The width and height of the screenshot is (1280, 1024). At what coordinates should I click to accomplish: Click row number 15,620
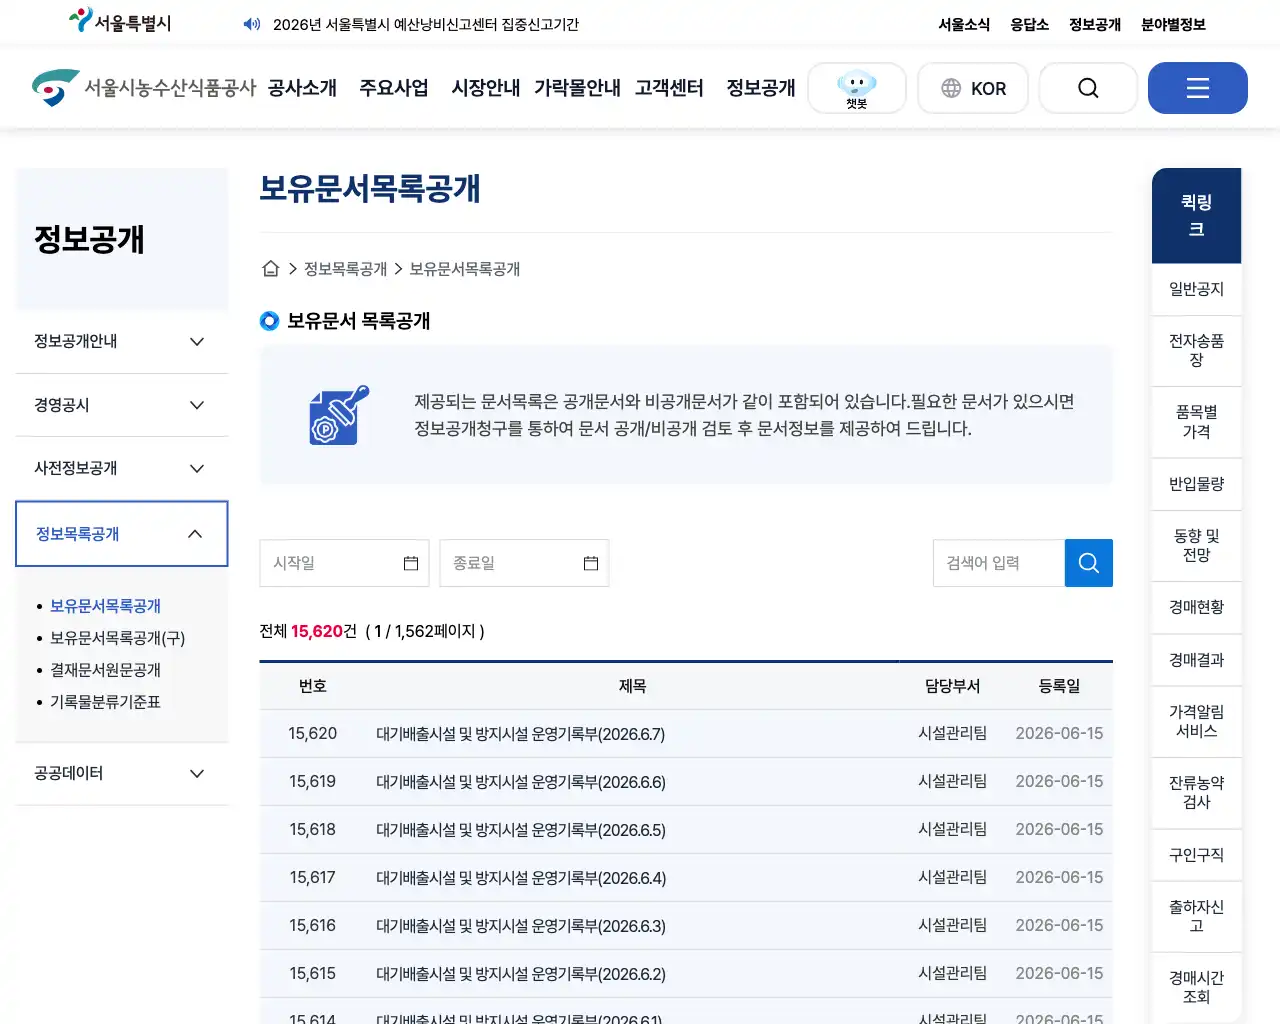coord(313,734)
